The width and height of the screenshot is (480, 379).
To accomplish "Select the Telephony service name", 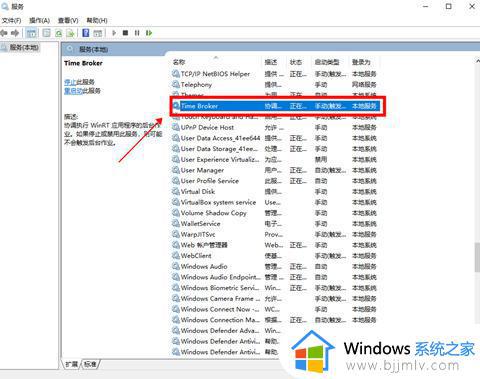I will point(196,85).
